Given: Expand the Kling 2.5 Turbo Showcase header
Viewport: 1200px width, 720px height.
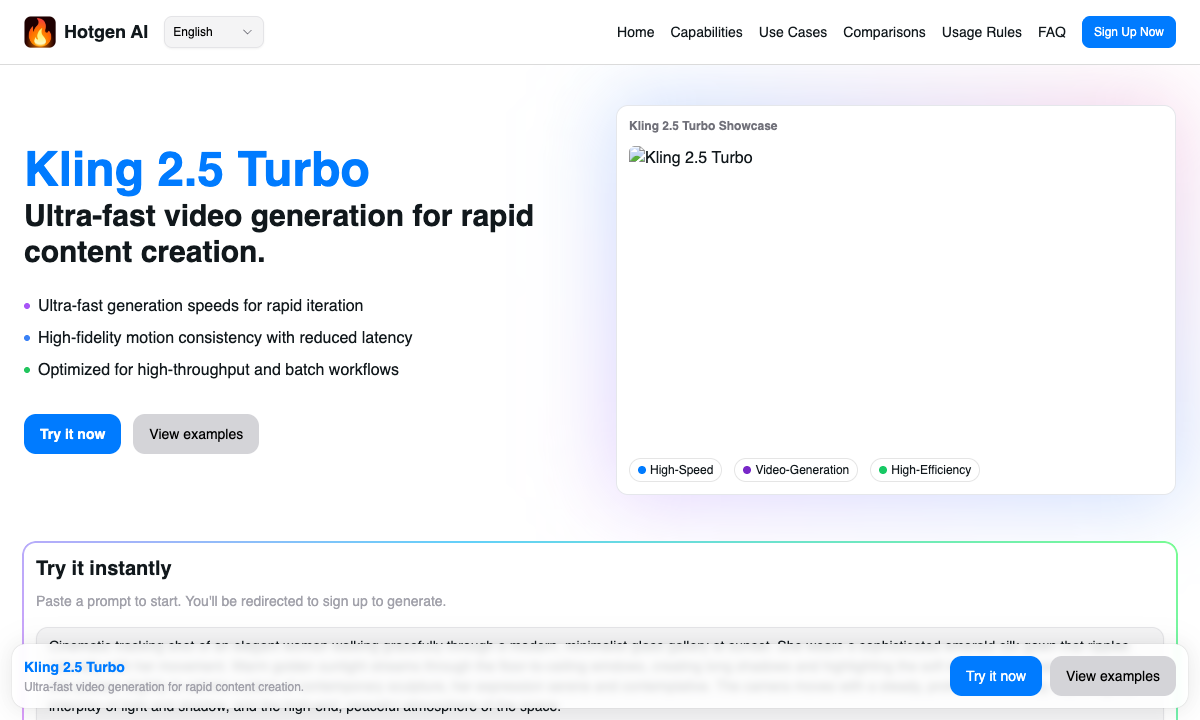Looking at the screenshot, I should (x=703, y=126).
